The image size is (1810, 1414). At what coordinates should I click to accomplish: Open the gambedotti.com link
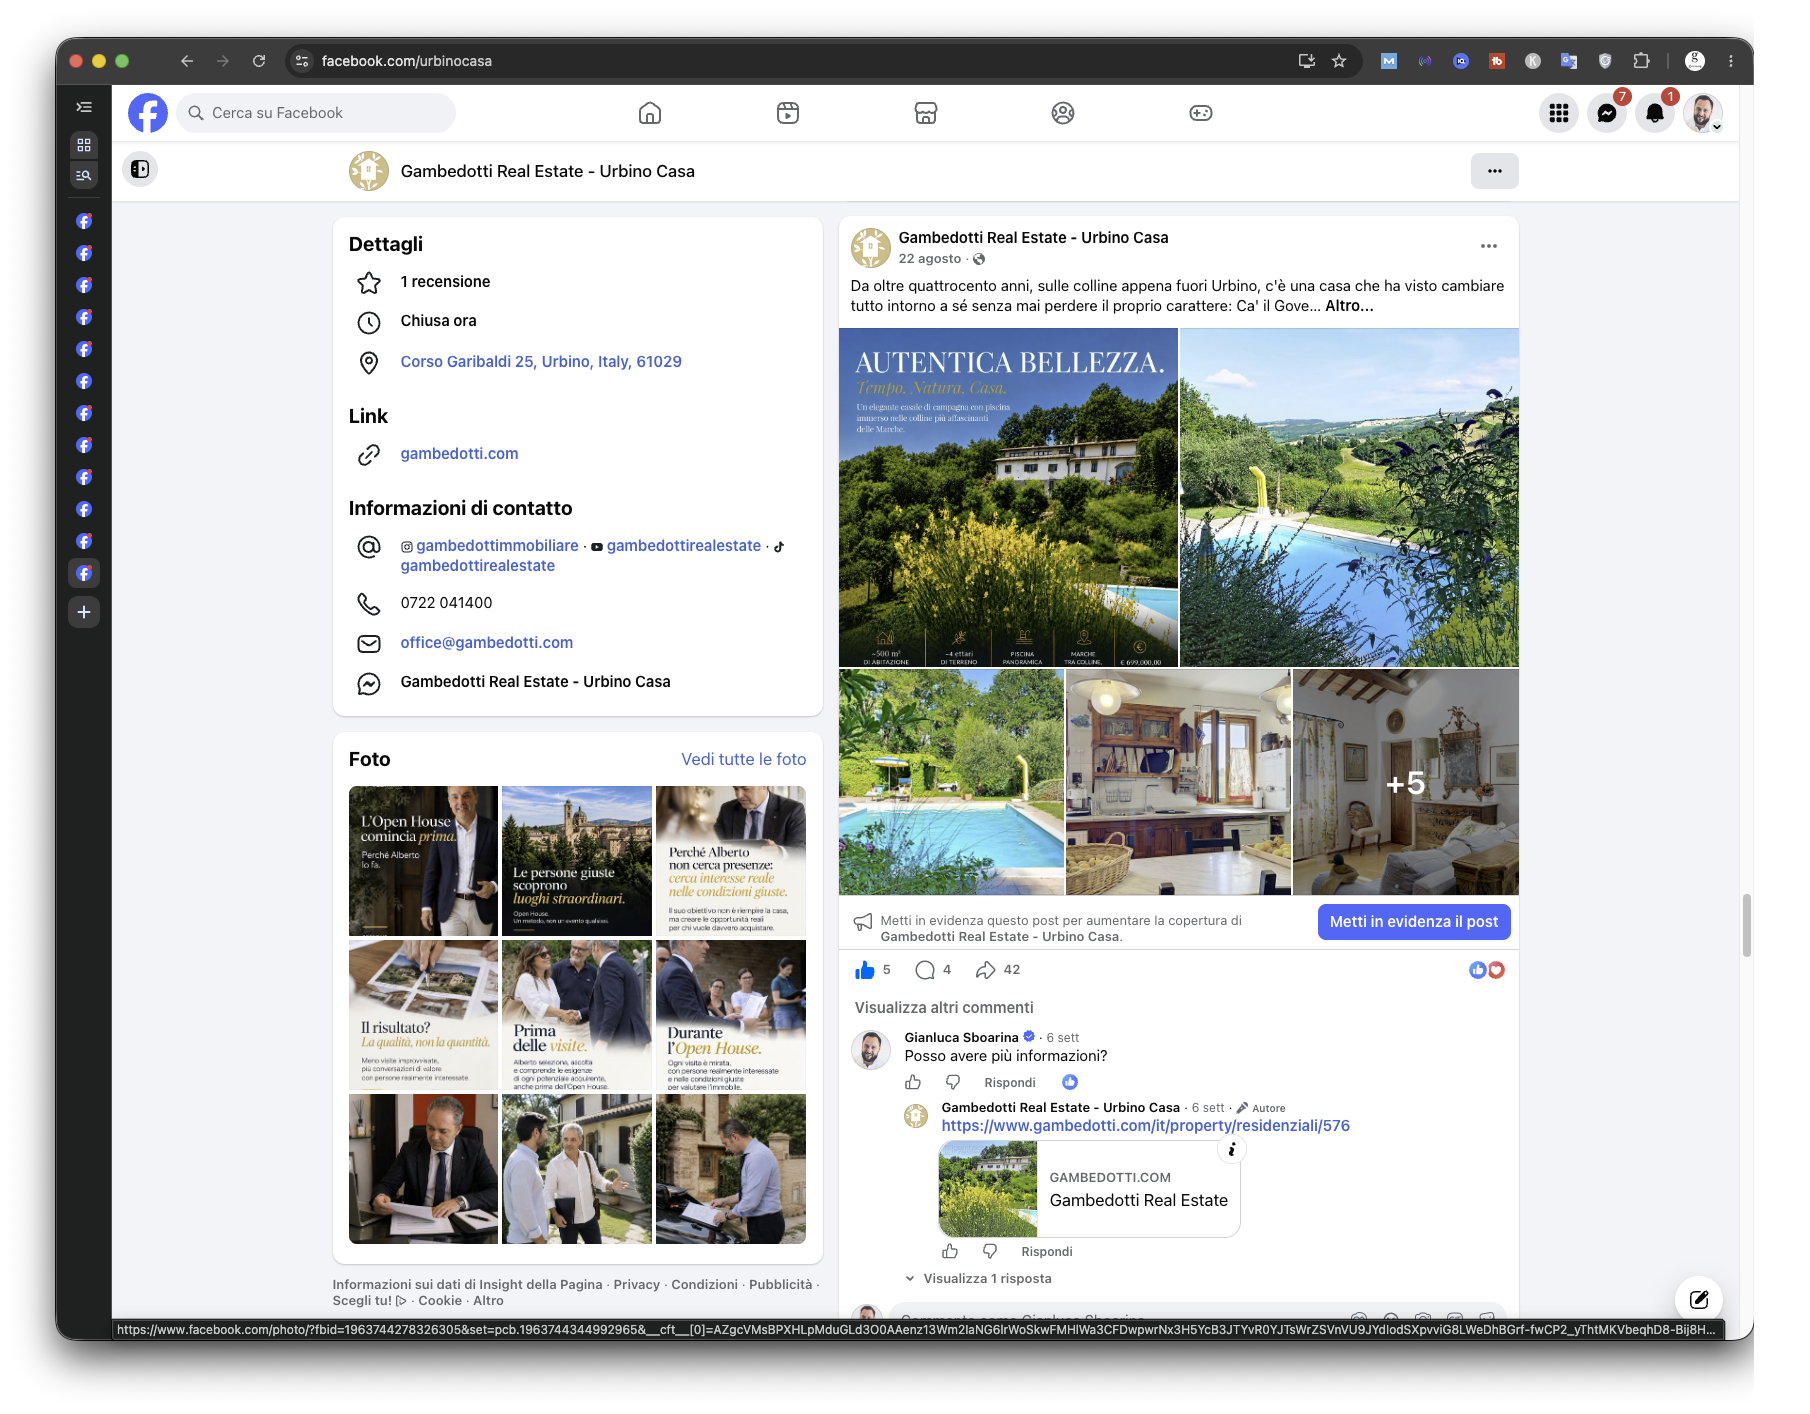(x=459, y=454)
